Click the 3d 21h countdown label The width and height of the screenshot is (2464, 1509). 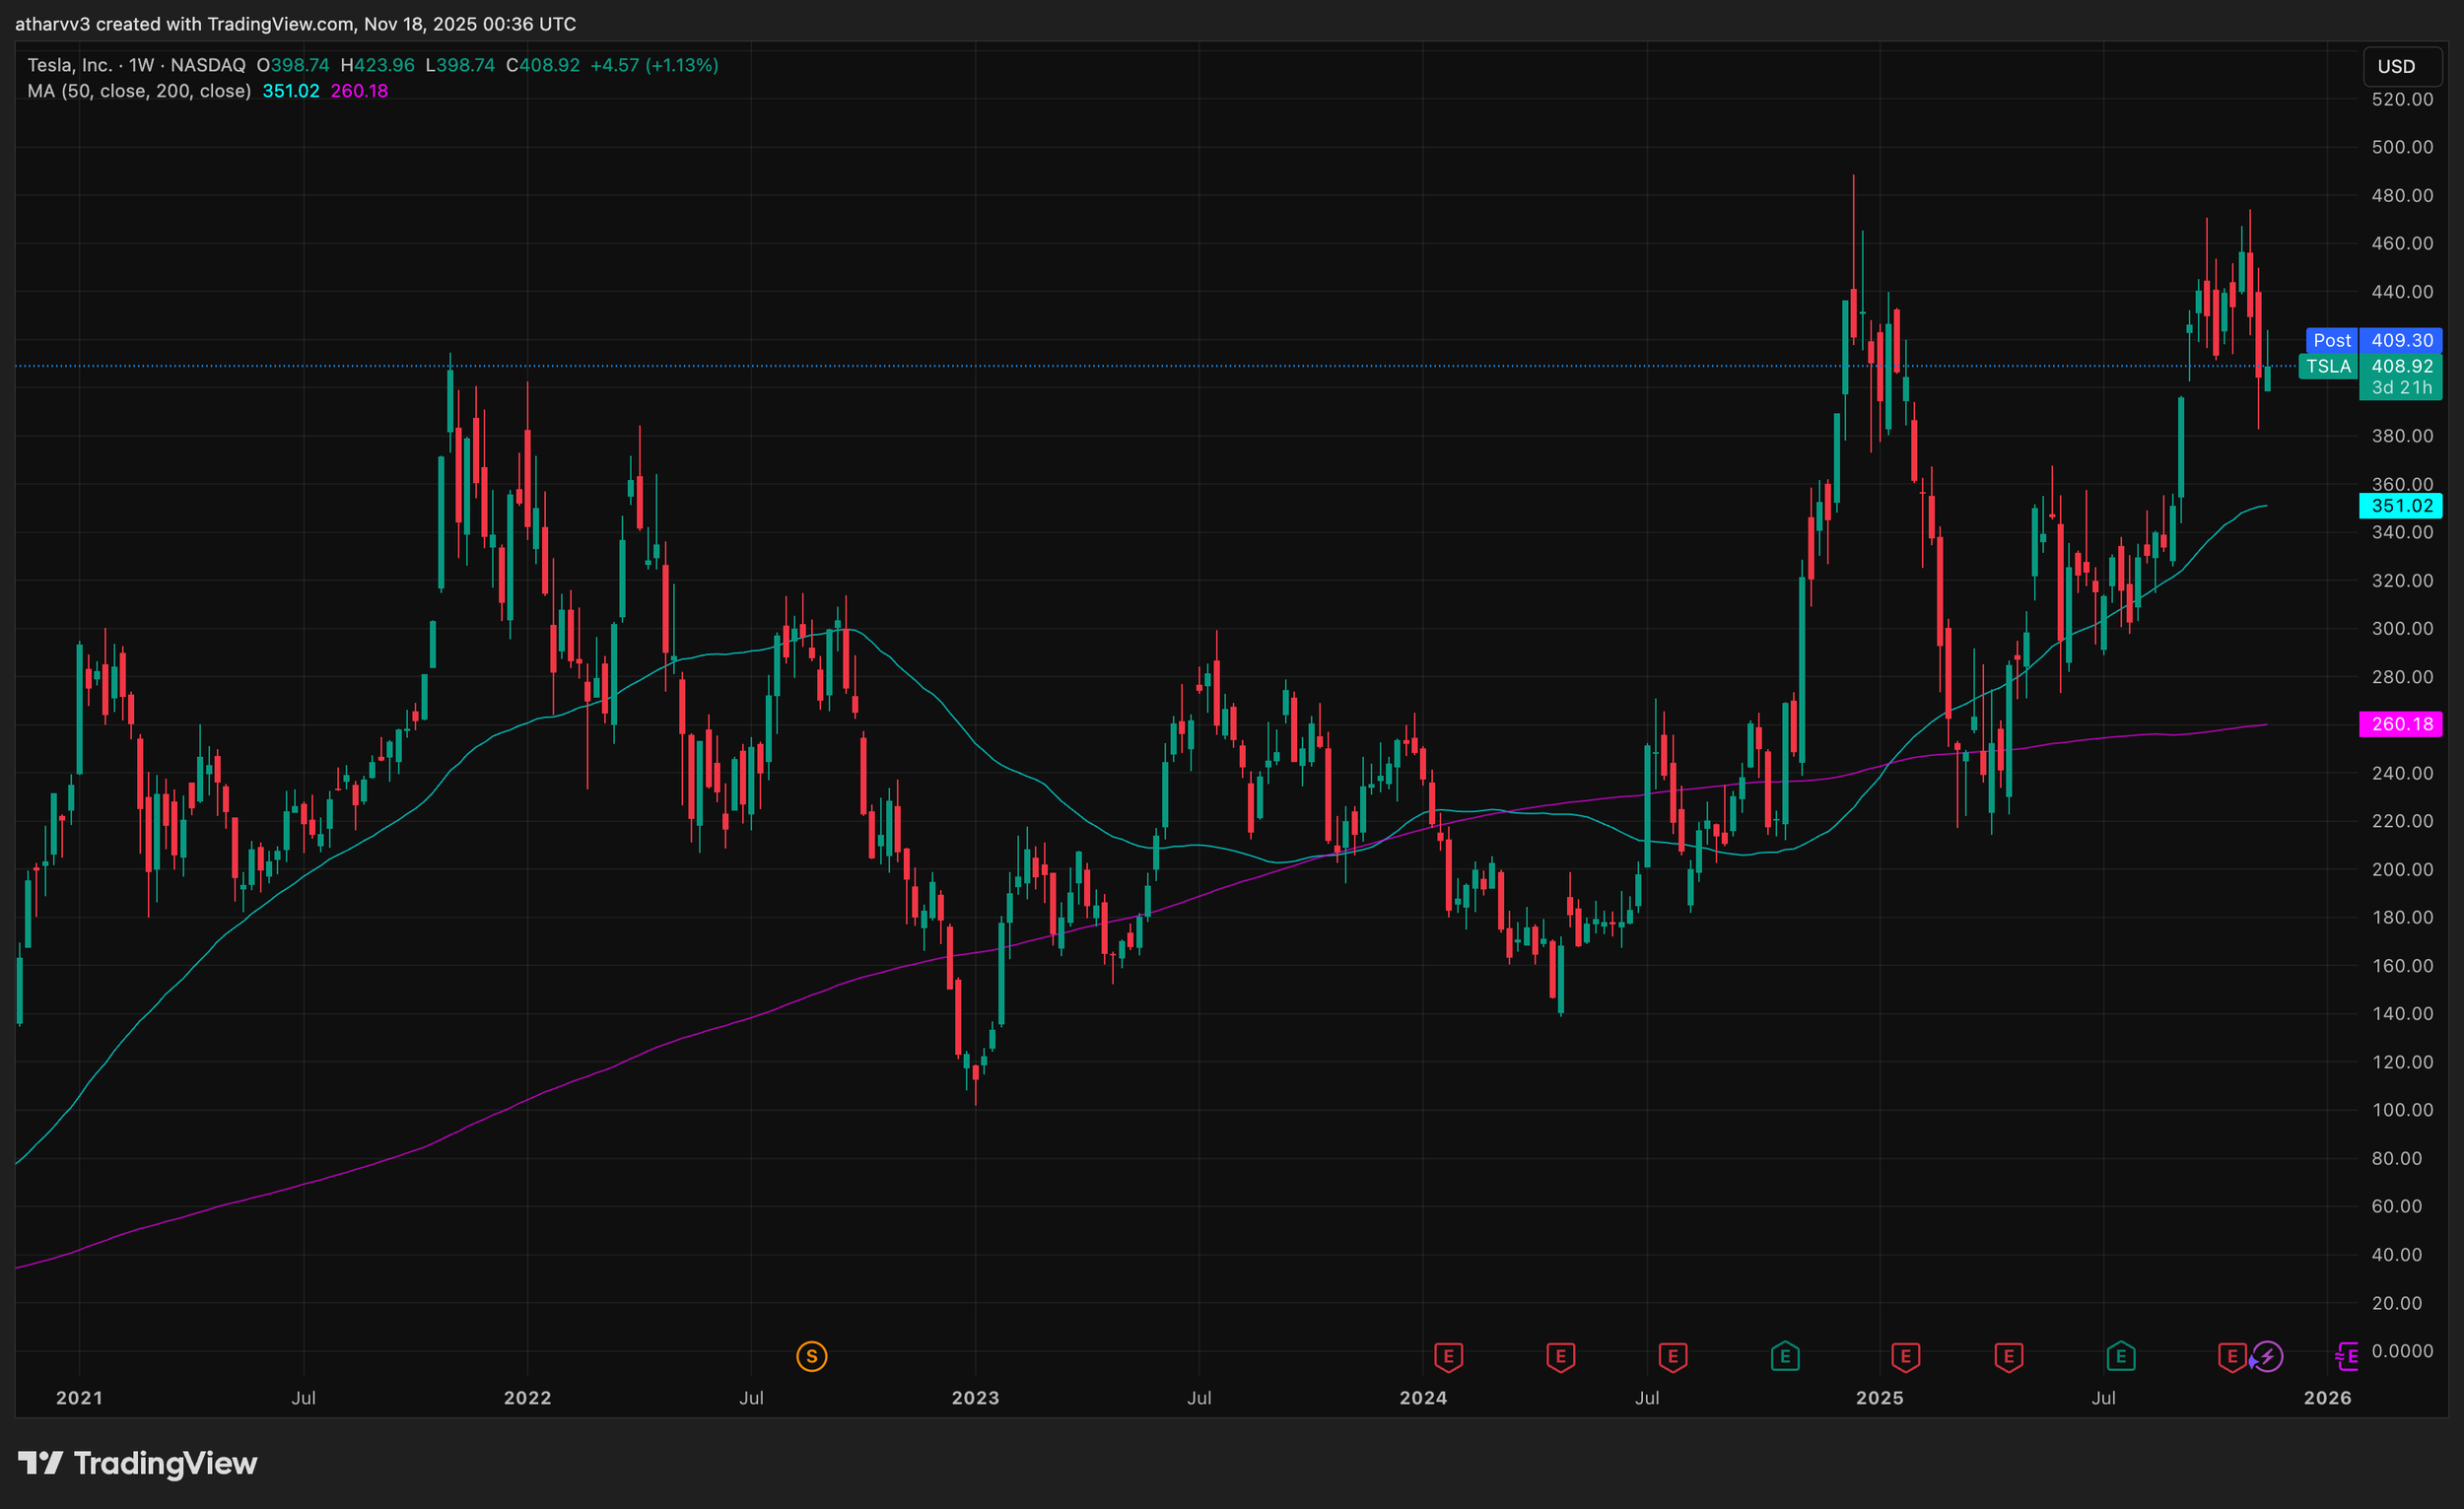2401,388
